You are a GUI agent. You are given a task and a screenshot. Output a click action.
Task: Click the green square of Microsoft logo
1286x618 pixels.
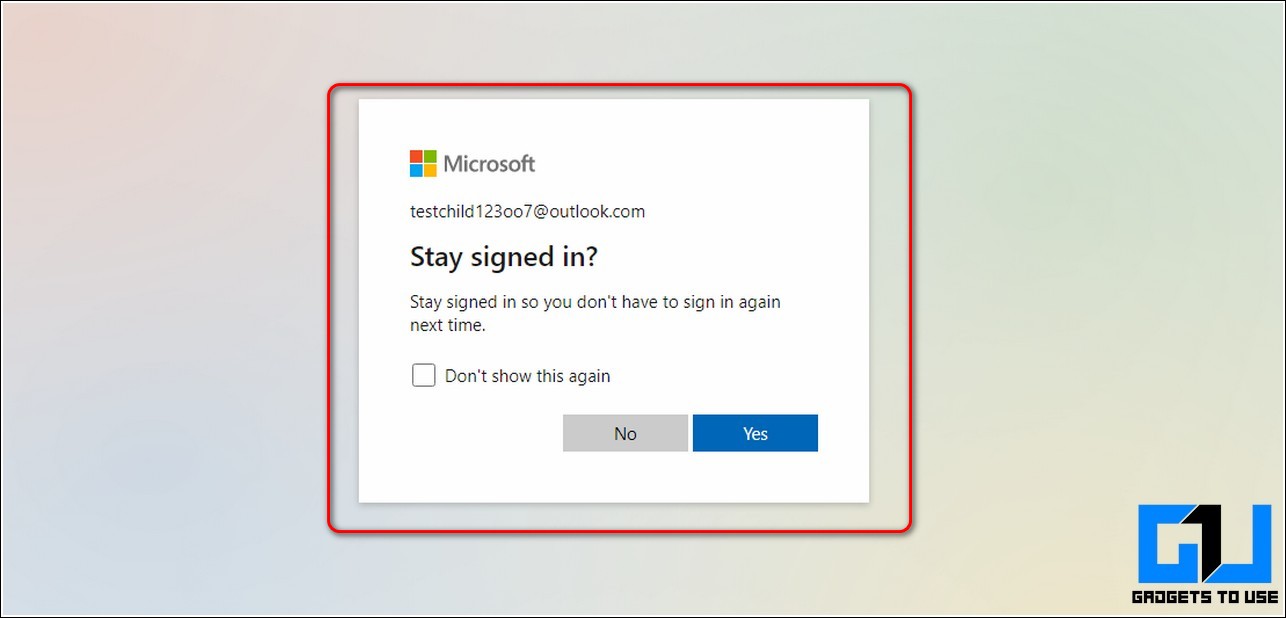[430, 156]
